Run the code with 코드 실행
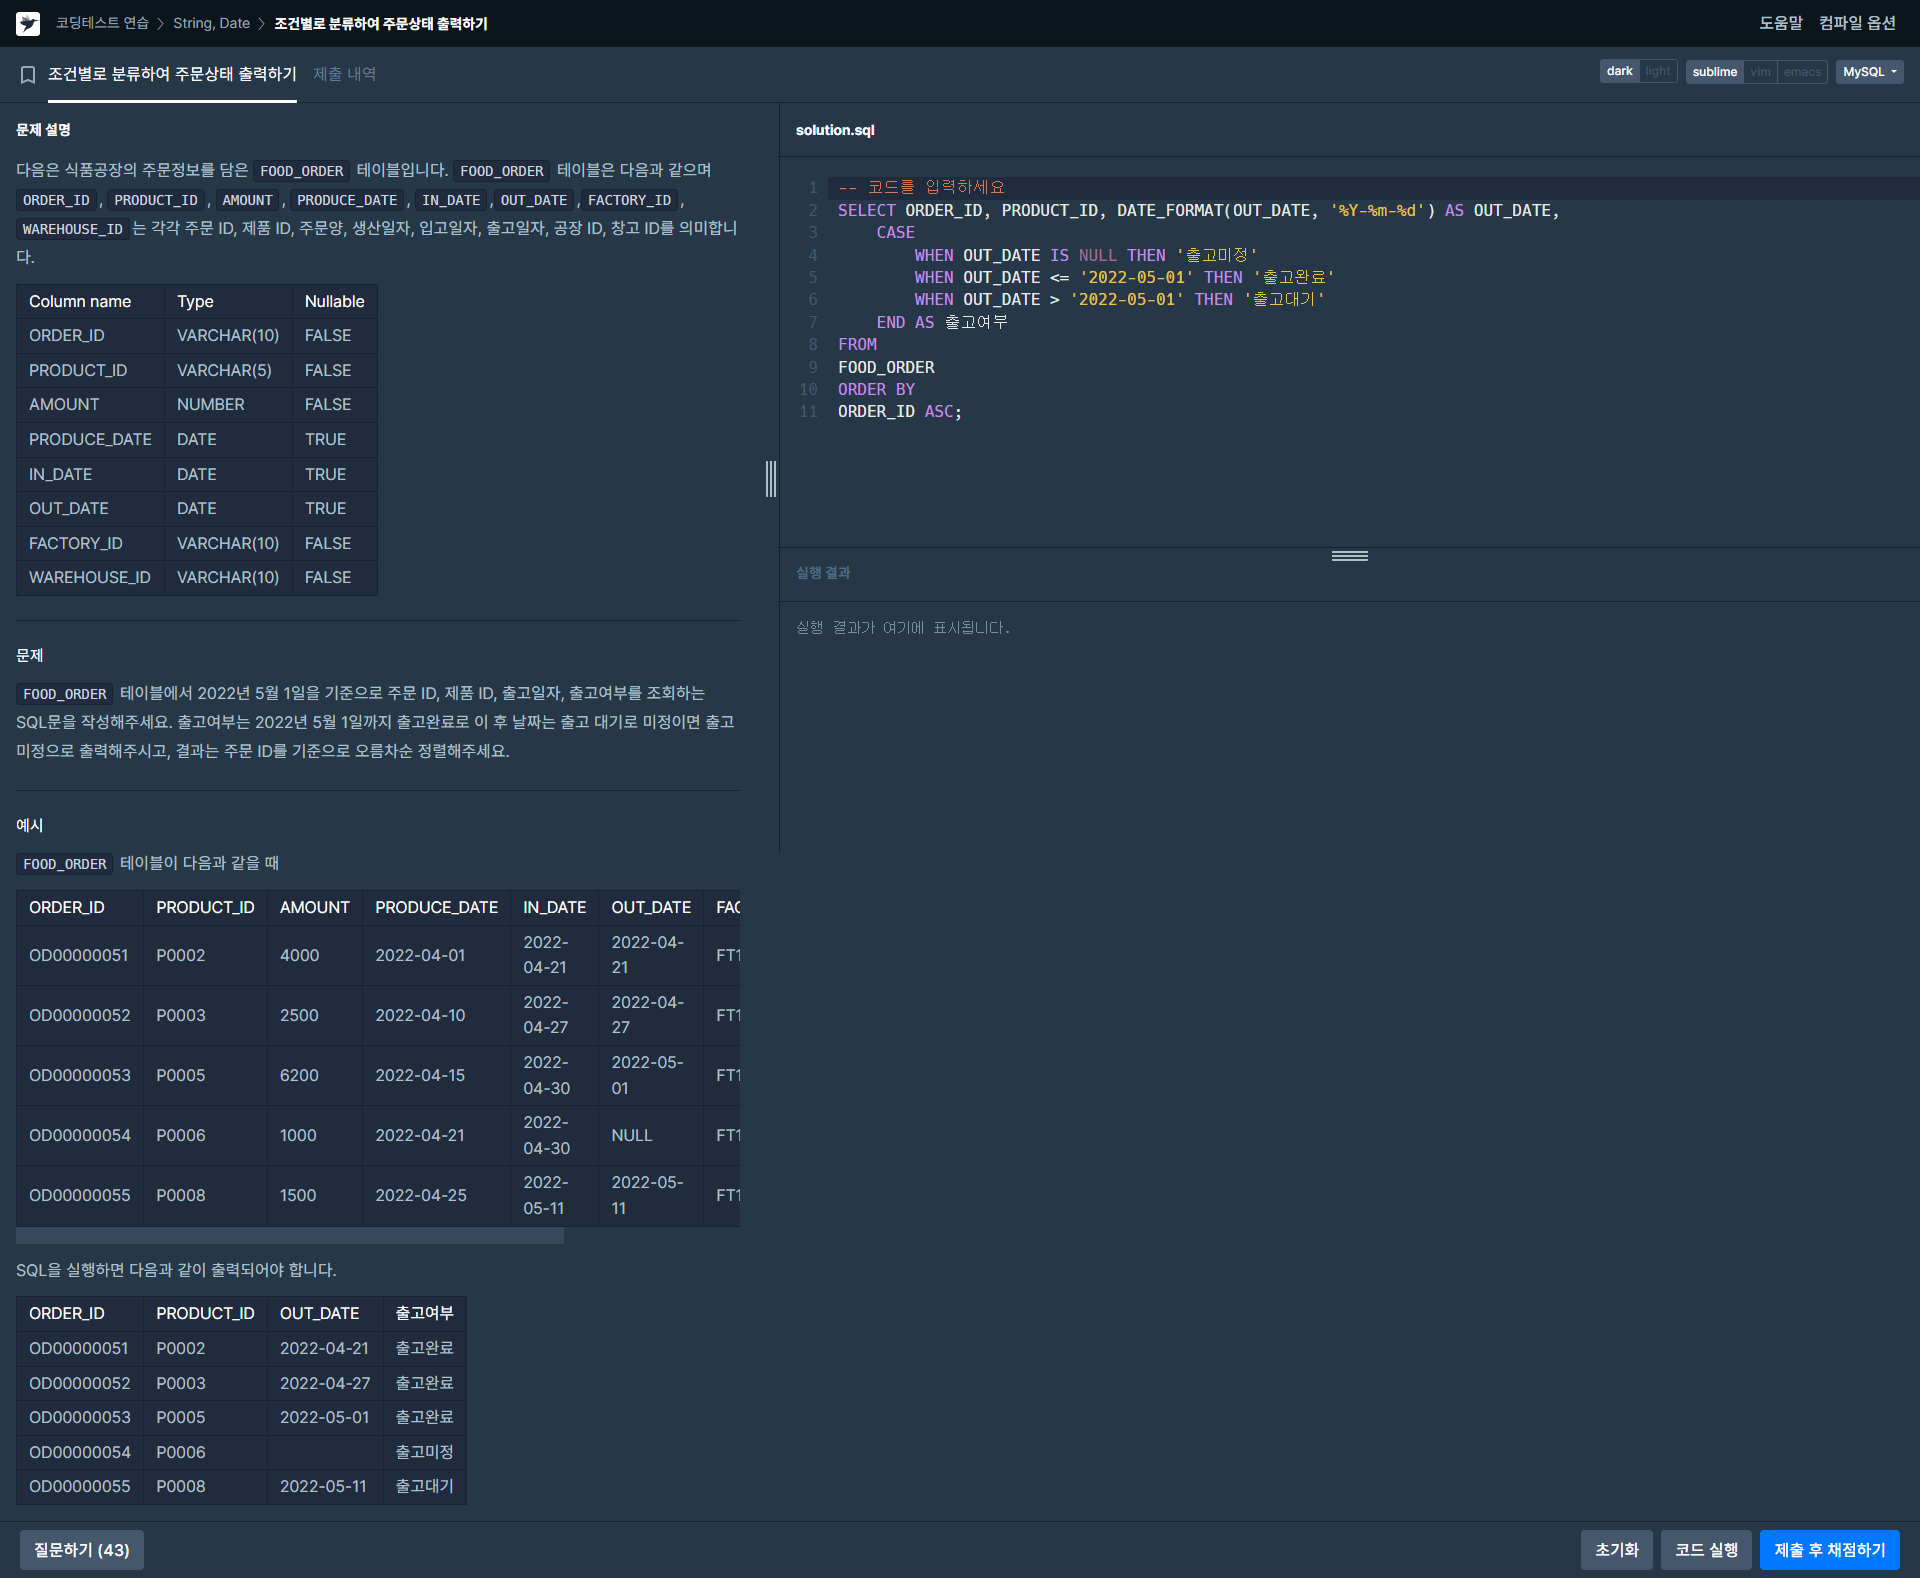Image resolution: width=1920 pixels, height=1578 pixels. coord(1706,1549)
